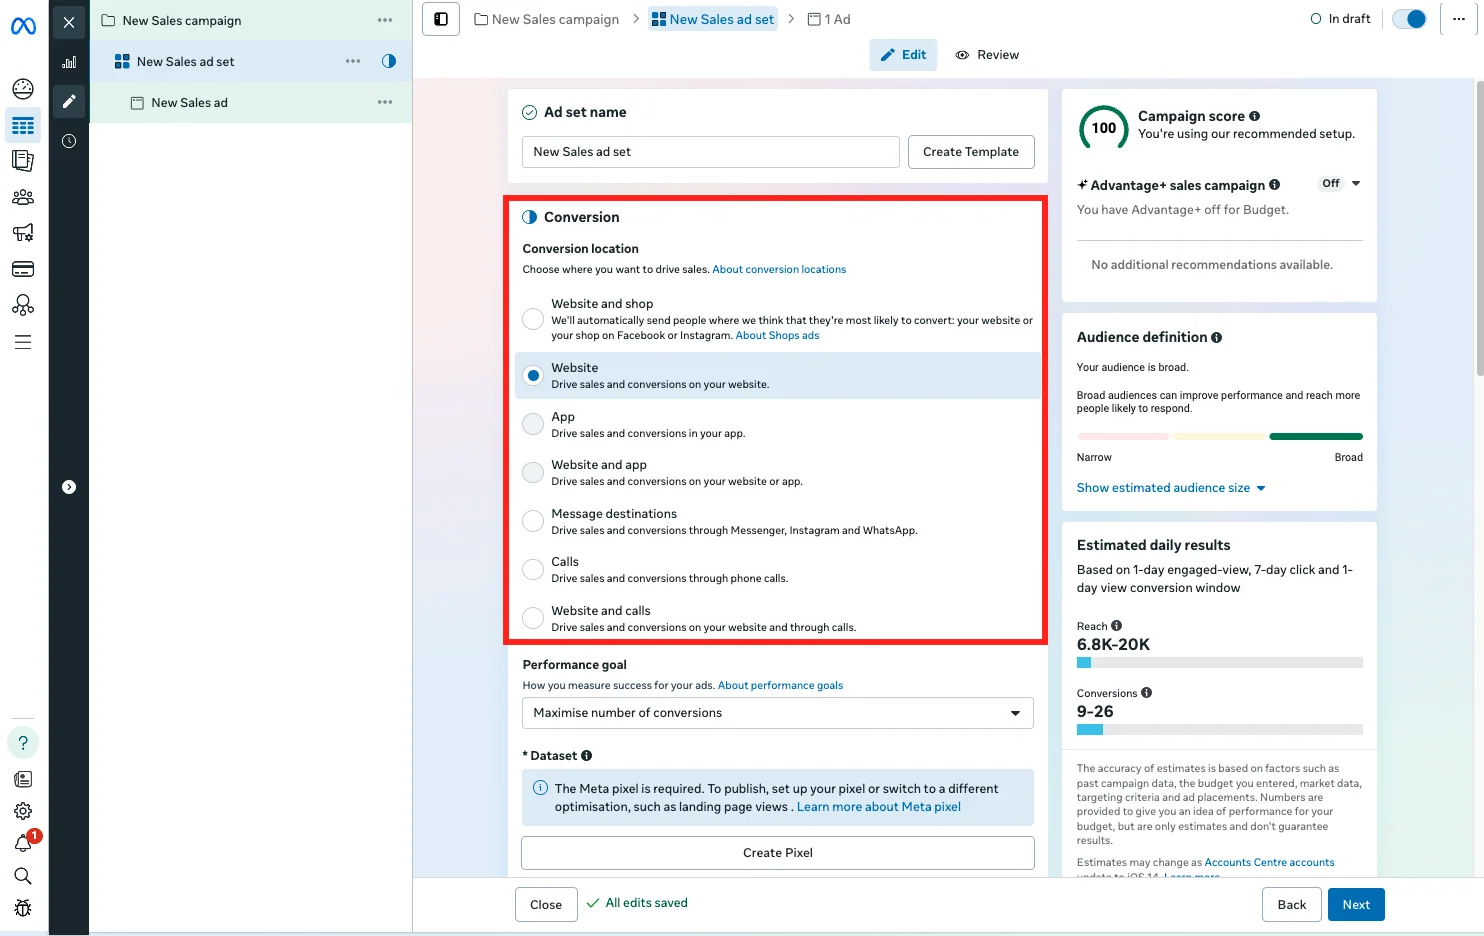Open Account overview gauge icon

coord(23,89)
